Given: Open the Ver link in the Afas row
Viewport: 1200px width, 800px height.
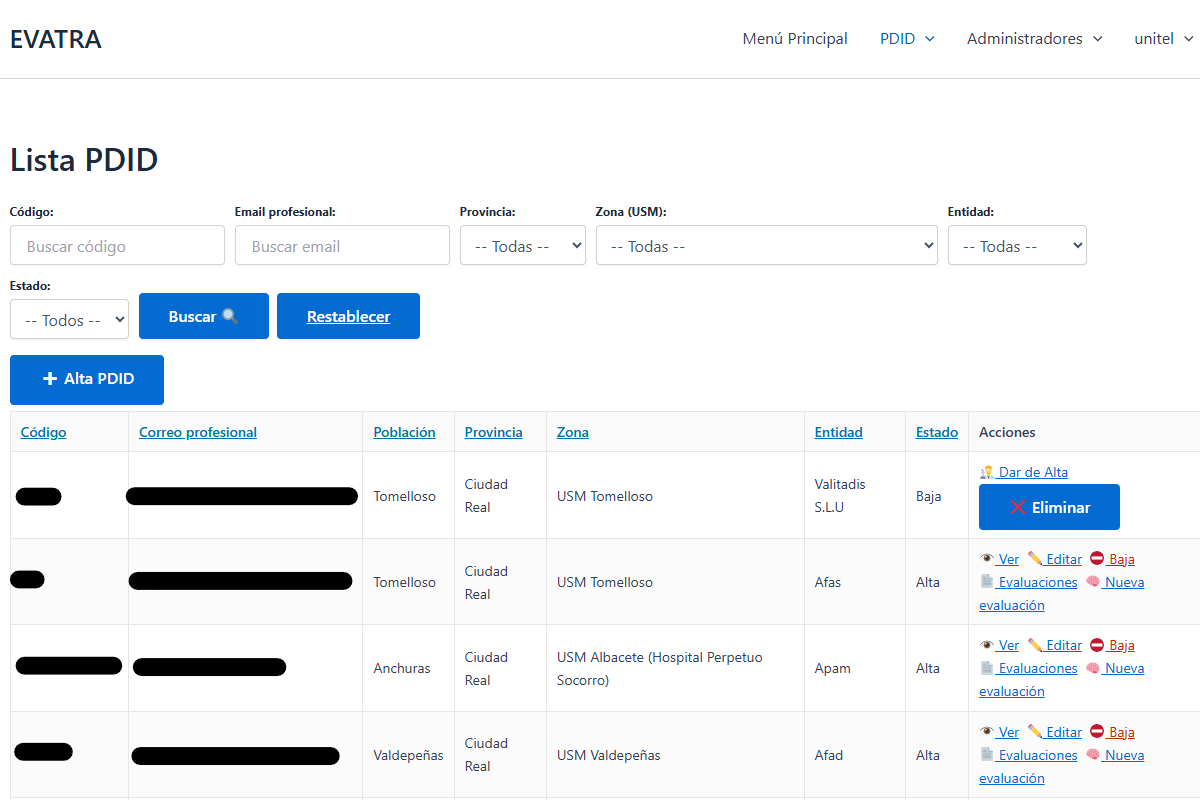Looking at the screenshot, I should coord(999,559).
